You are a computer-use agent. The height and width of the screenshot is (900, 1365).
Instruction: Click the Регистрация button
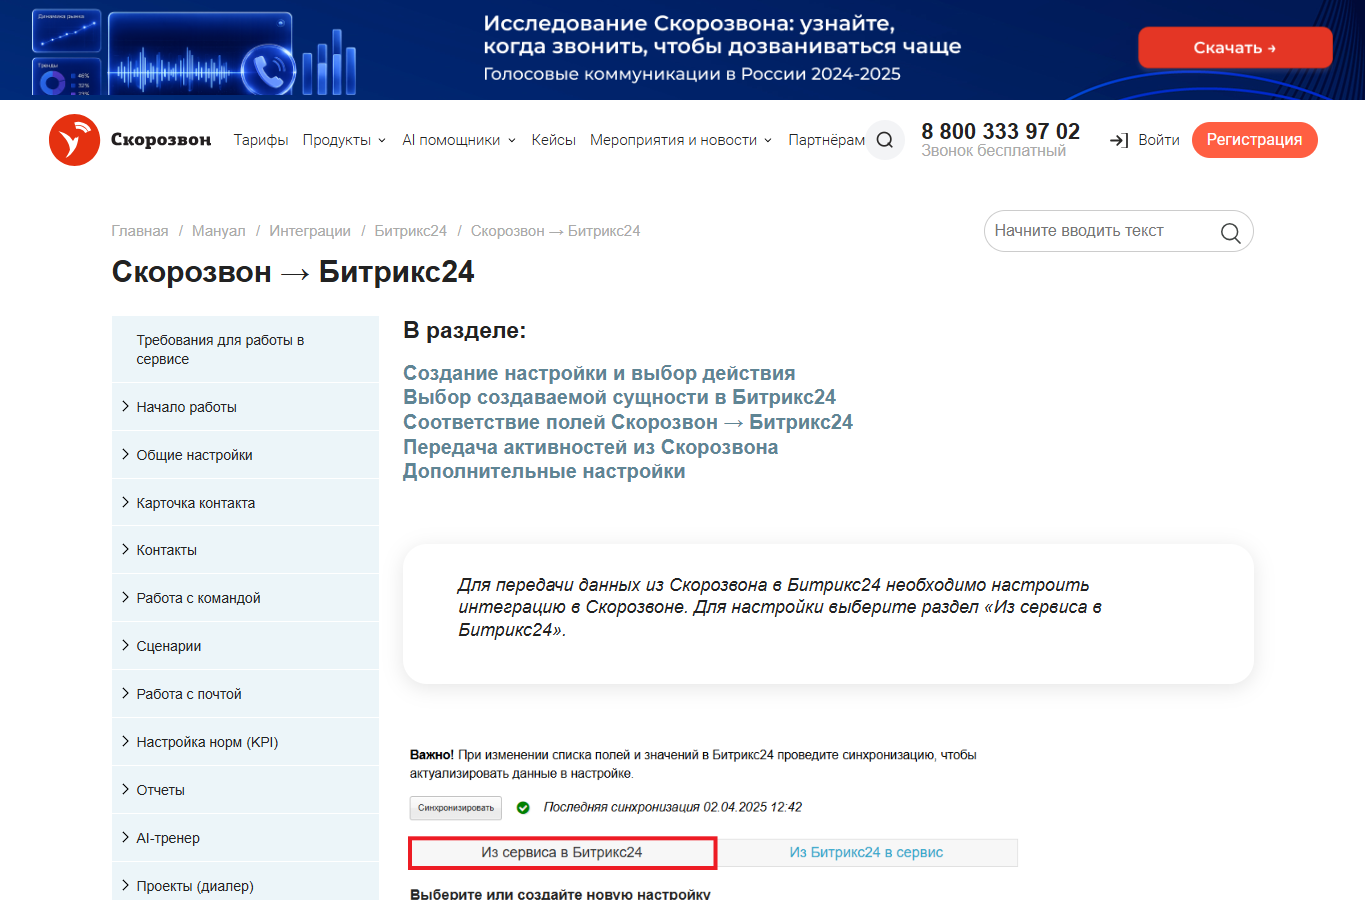click(x=1254, y=140)
